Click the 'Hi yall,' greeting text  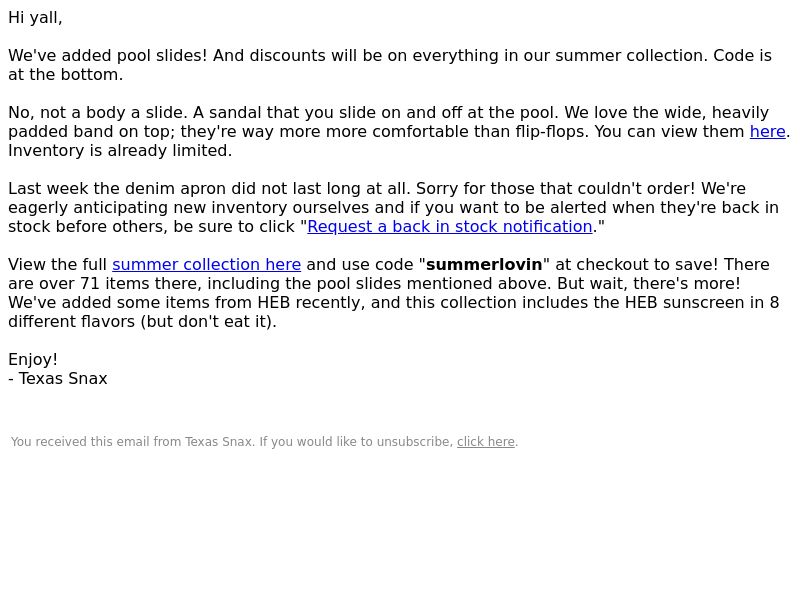(35, 18)
